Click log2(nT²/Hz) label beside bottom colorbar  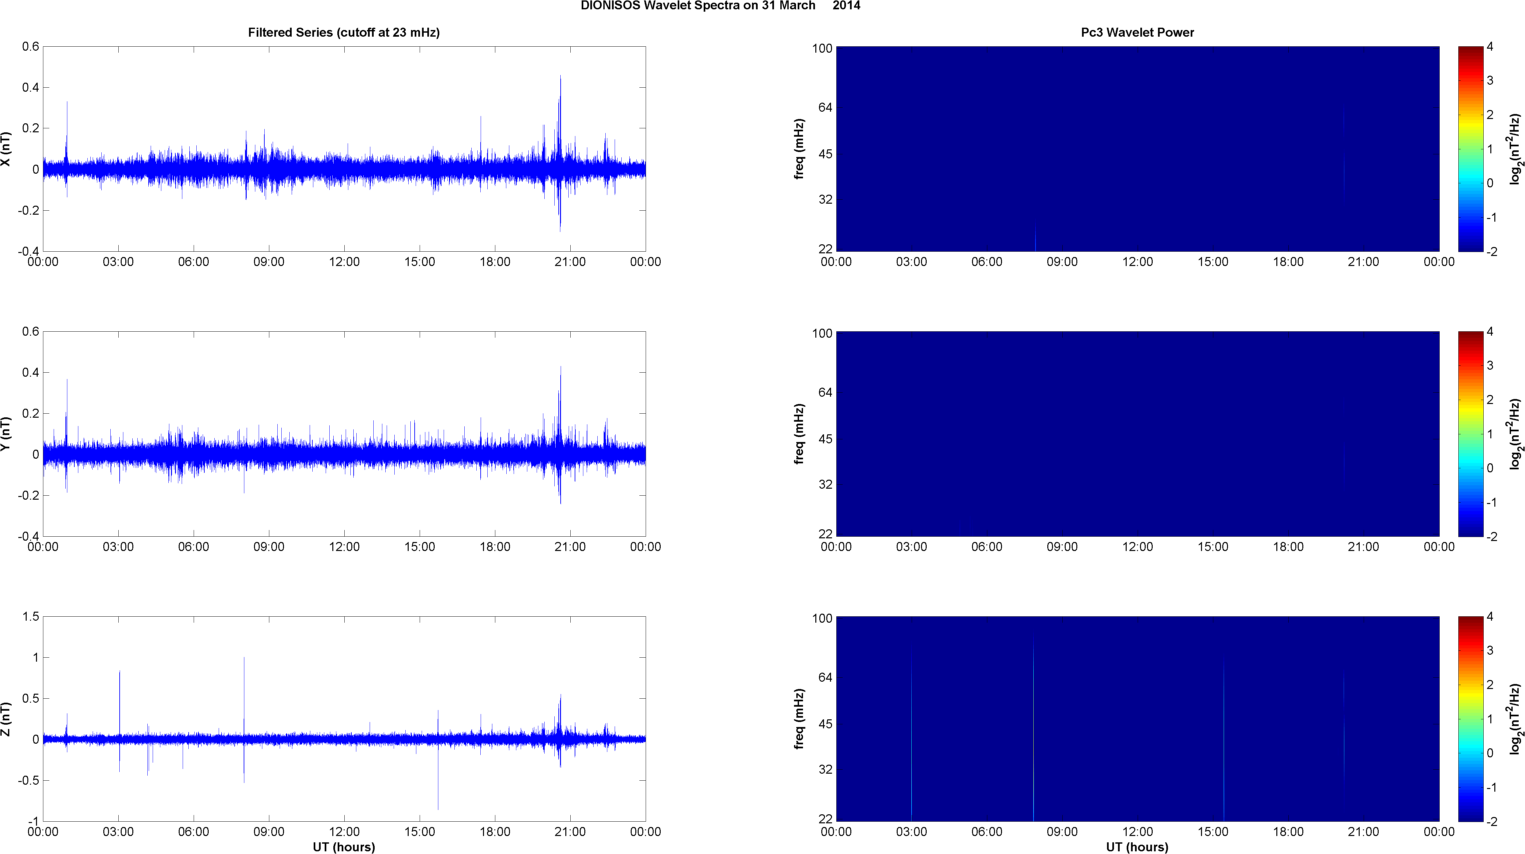pos(1517,719)
